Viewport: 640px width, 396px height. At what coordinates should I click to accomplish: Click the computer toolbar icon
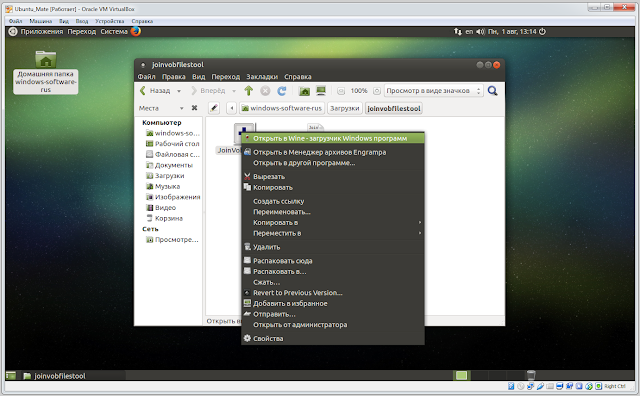pos(321,91)
